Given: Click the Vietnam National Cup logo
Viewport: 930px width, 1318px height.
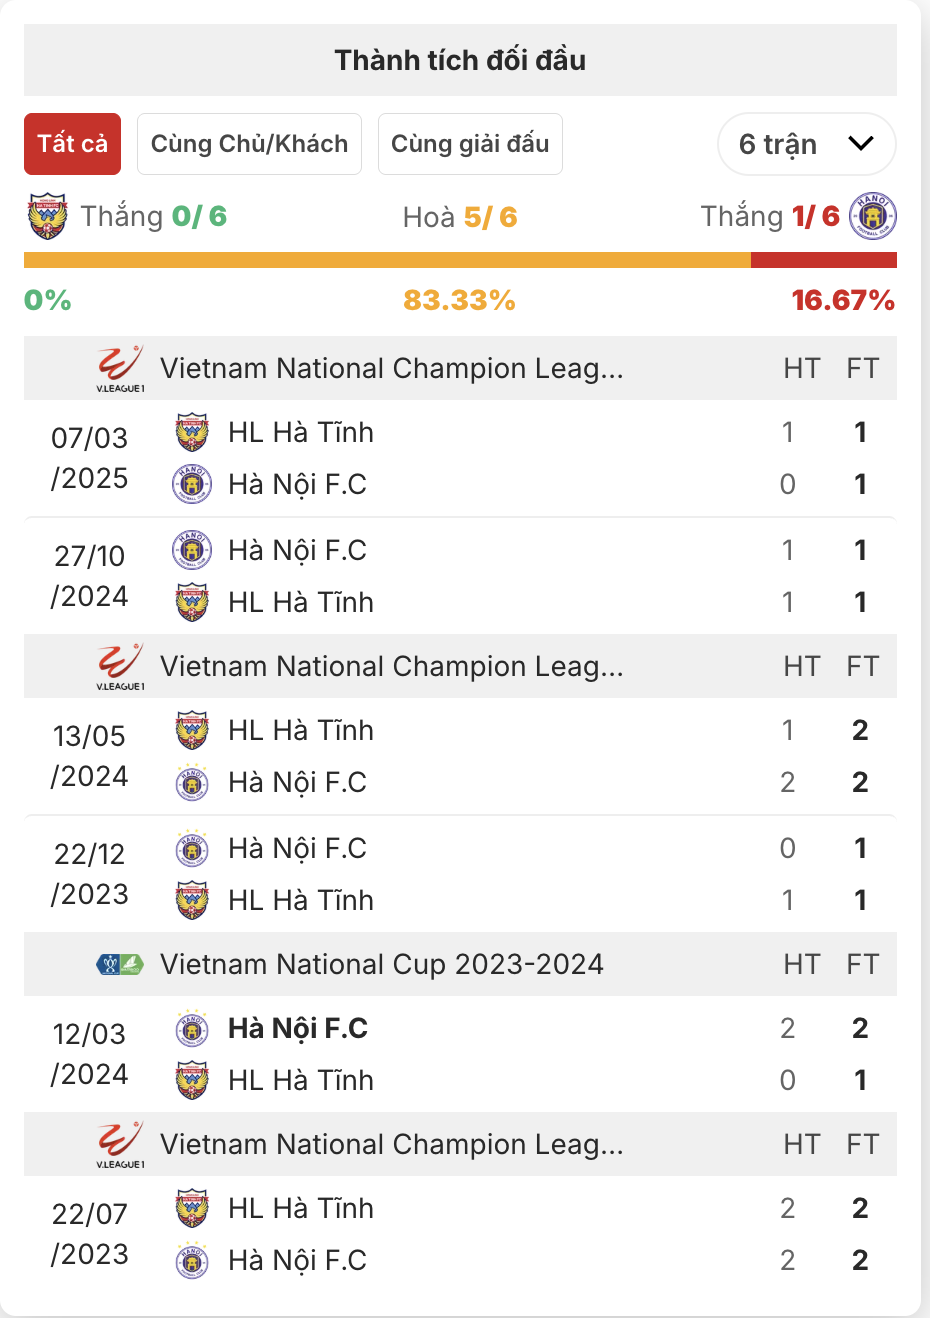Looking at the screenshot, I should [120, 964].
